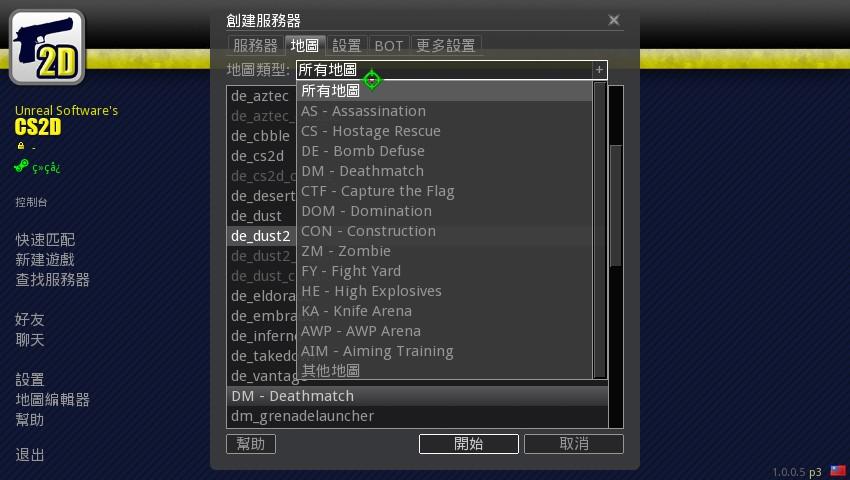
Task: Choose DE - Bomb Defuse map type
Action: tap(445, 151)
